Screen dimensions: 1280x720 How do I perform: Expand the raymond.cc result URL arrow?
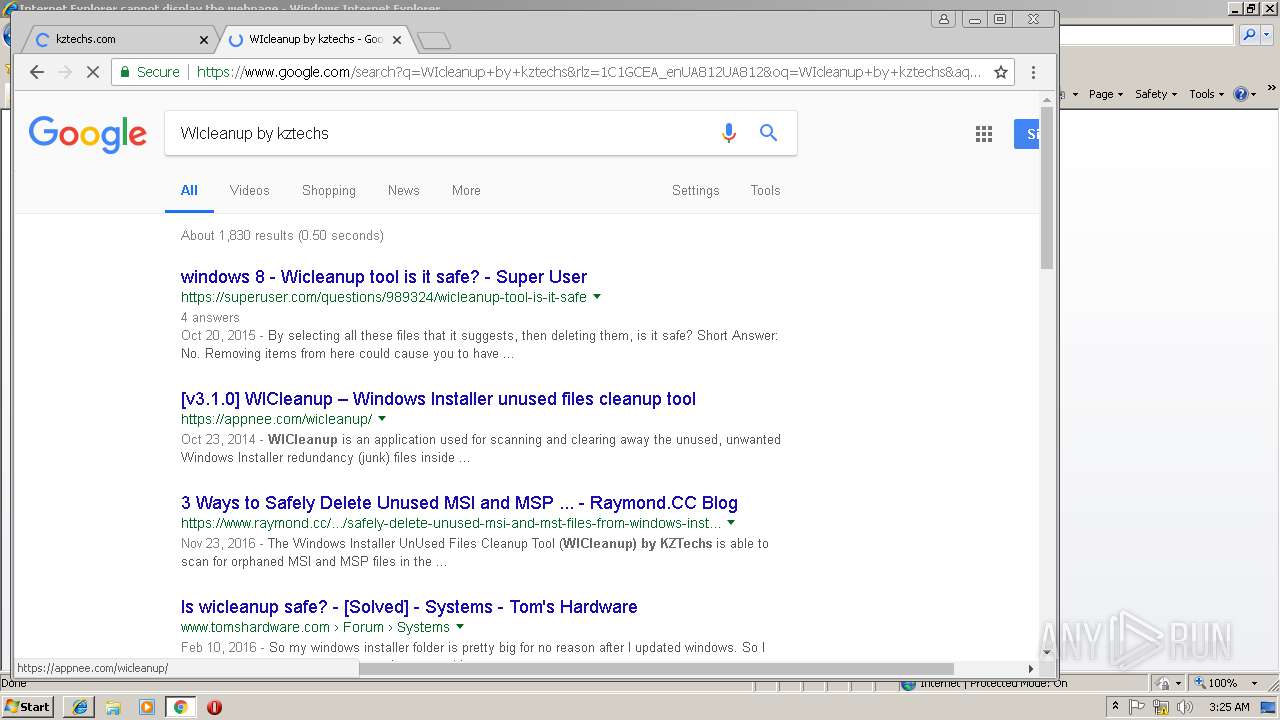[731, 523]
